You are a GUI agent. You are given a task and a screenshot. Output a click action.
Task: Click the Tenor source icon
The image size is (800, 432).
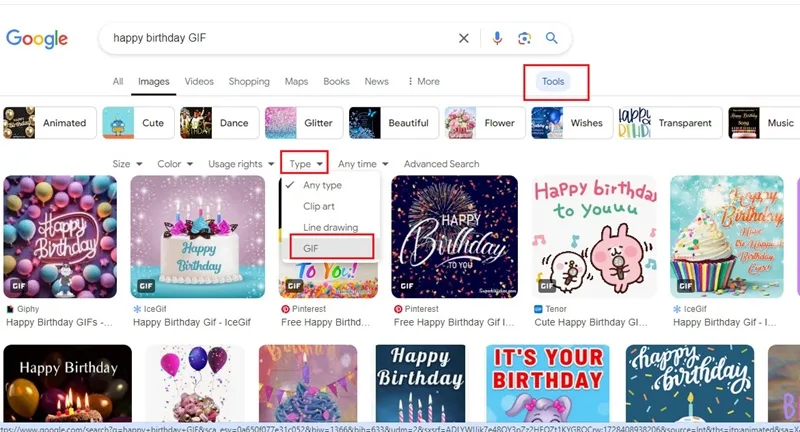tap(538, 309)
